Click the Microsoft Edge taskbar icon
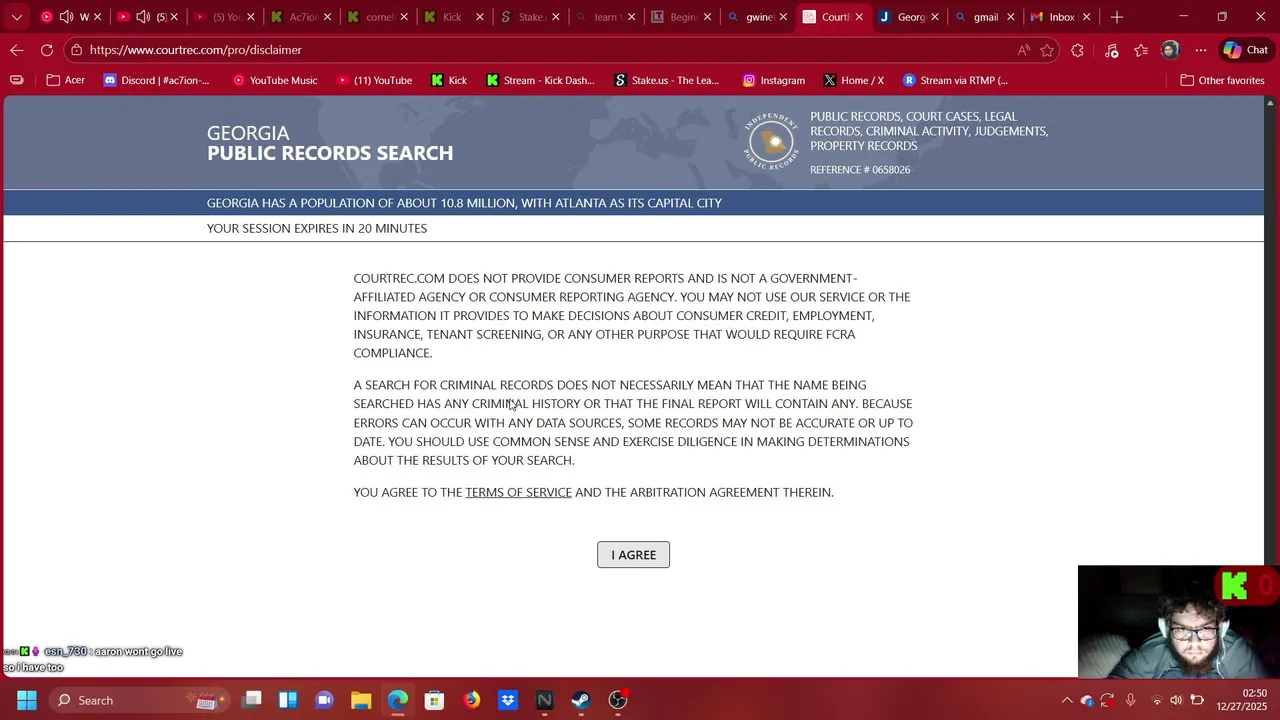Viewport: 1280px width, 720px height. click(x=398, y=700)
